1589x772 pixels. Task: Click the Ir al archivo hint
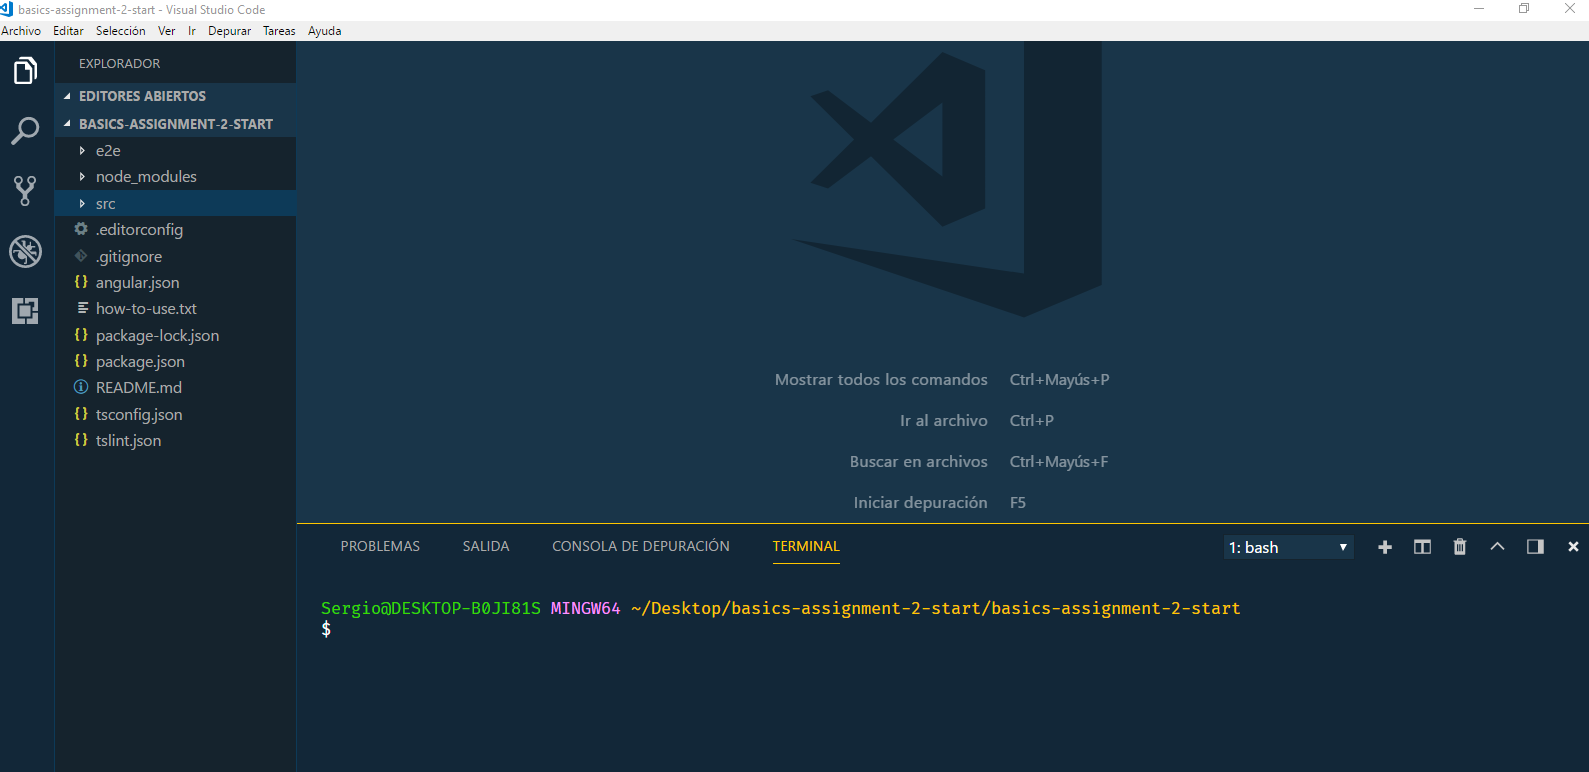pos(943,420)
